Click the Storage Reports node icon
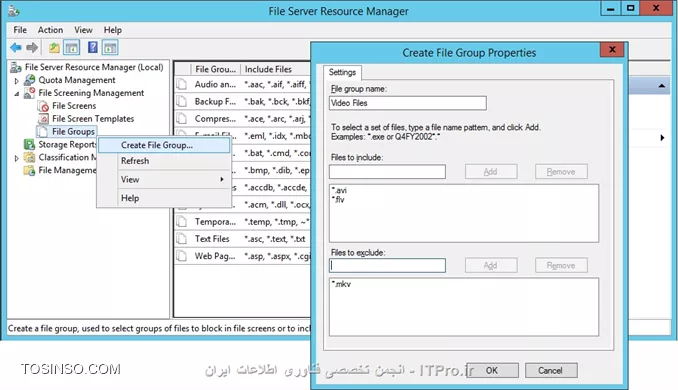 29,144
